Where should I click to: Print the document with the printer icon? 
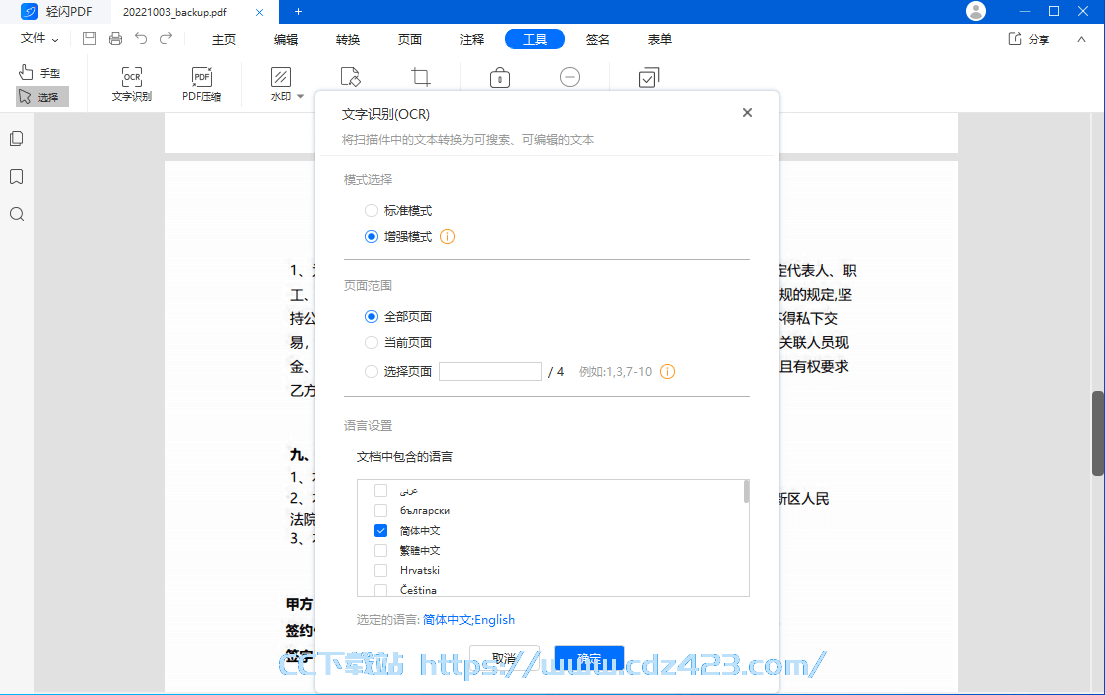pyautogui.click(x=116, y=39)
